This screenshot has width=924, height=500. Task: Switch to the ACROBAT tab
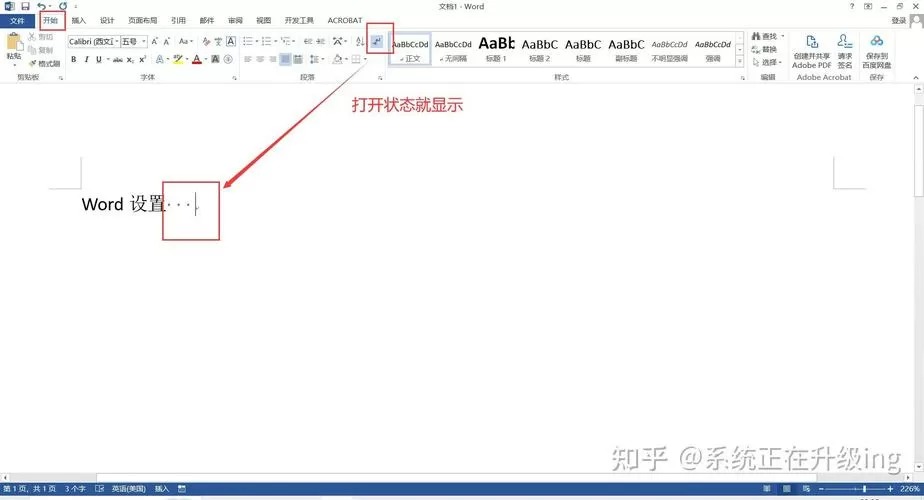pos(345,21)
